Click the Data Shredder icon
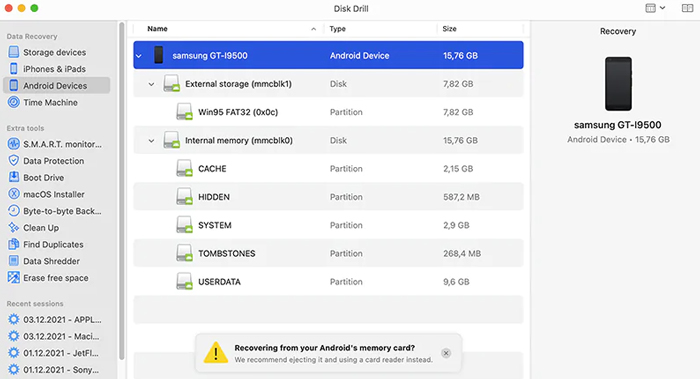Screen dimensions: 700x379 pos(14,261)
